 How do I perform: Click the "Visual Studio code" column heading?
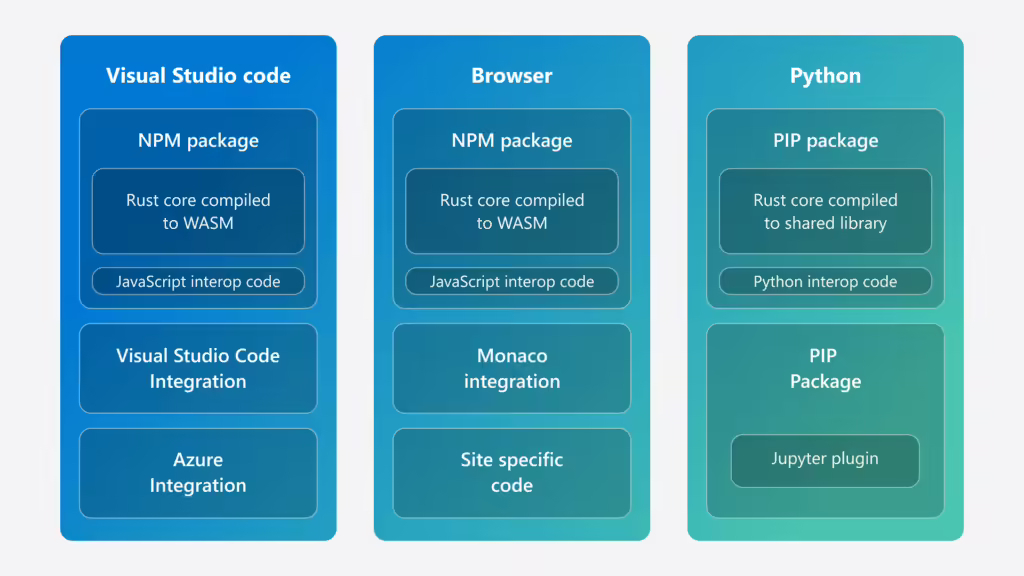point(198,76)
